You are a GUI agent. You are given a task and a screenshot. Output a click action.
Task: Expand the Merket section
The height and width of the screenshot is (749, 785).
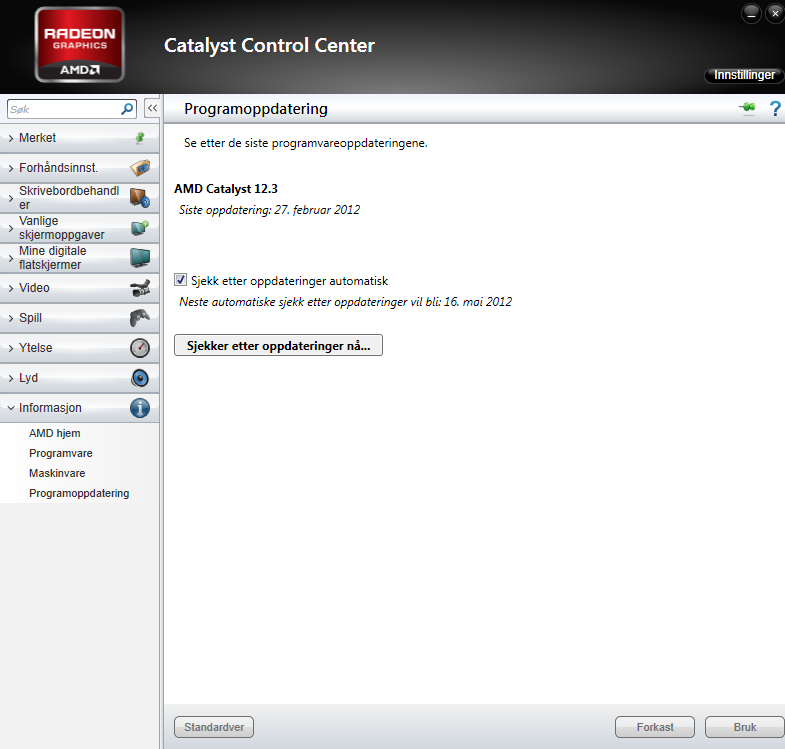(x=11, y=139)
